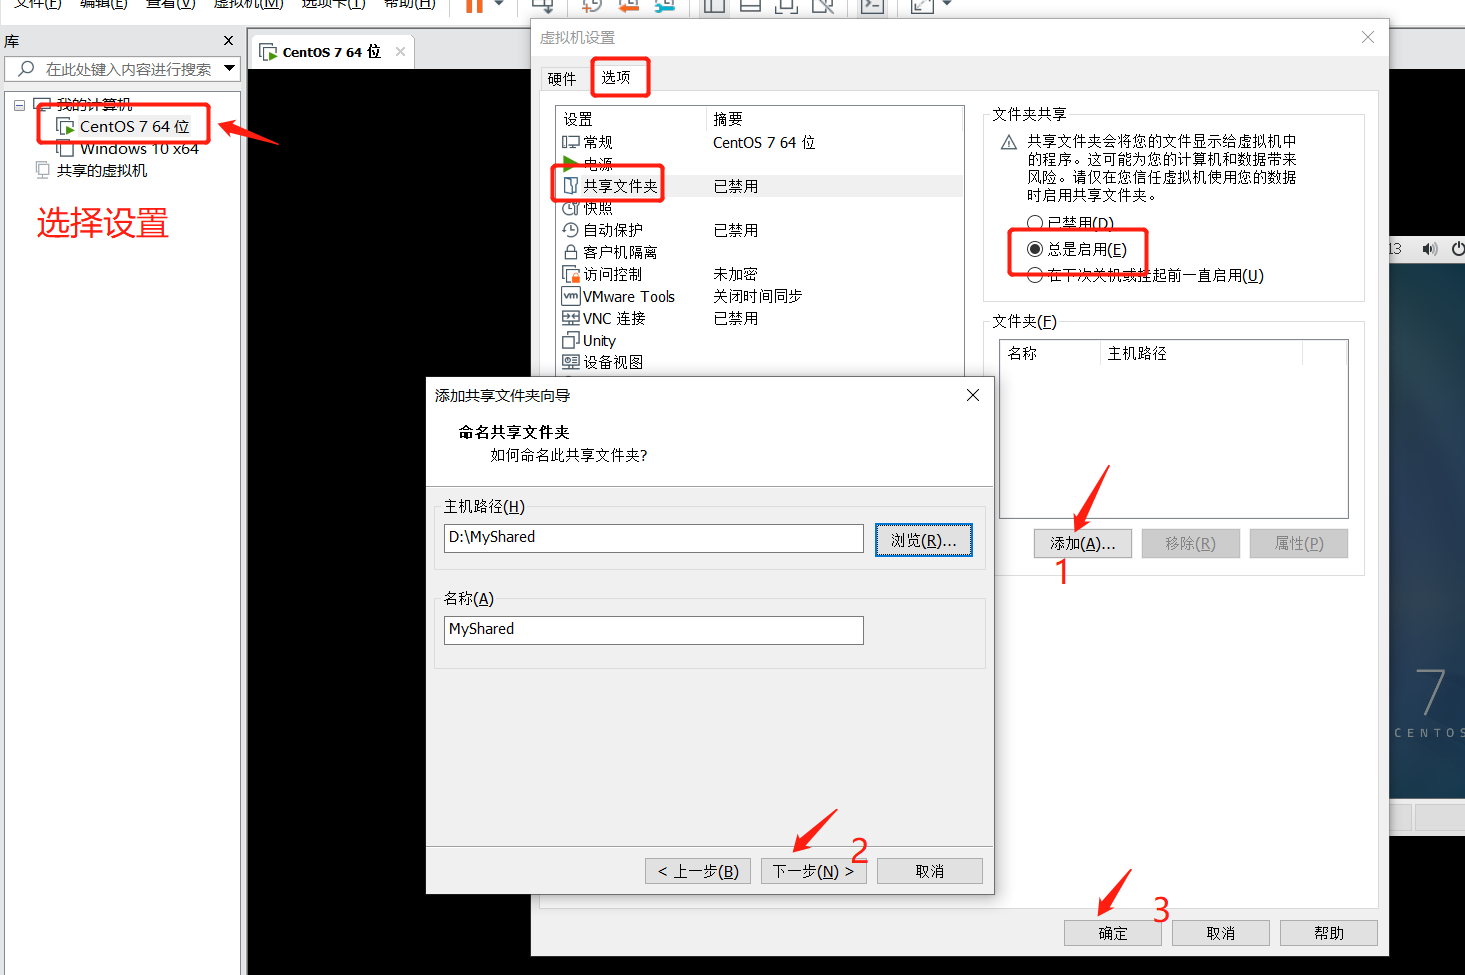Switch to the 硬件 tab
The width and height of the screenshot is (1465, 975).
(x=562, y=77)
